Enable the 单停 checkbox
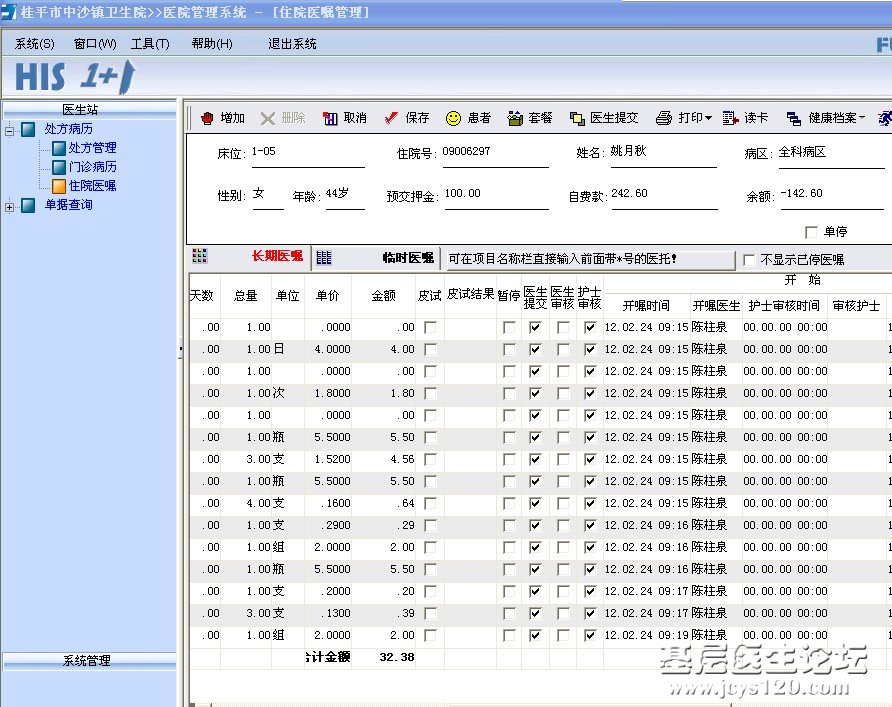Image resolution: width=892 pixels, height=707 pixels. pyautogui.click(x=811, y=232)
